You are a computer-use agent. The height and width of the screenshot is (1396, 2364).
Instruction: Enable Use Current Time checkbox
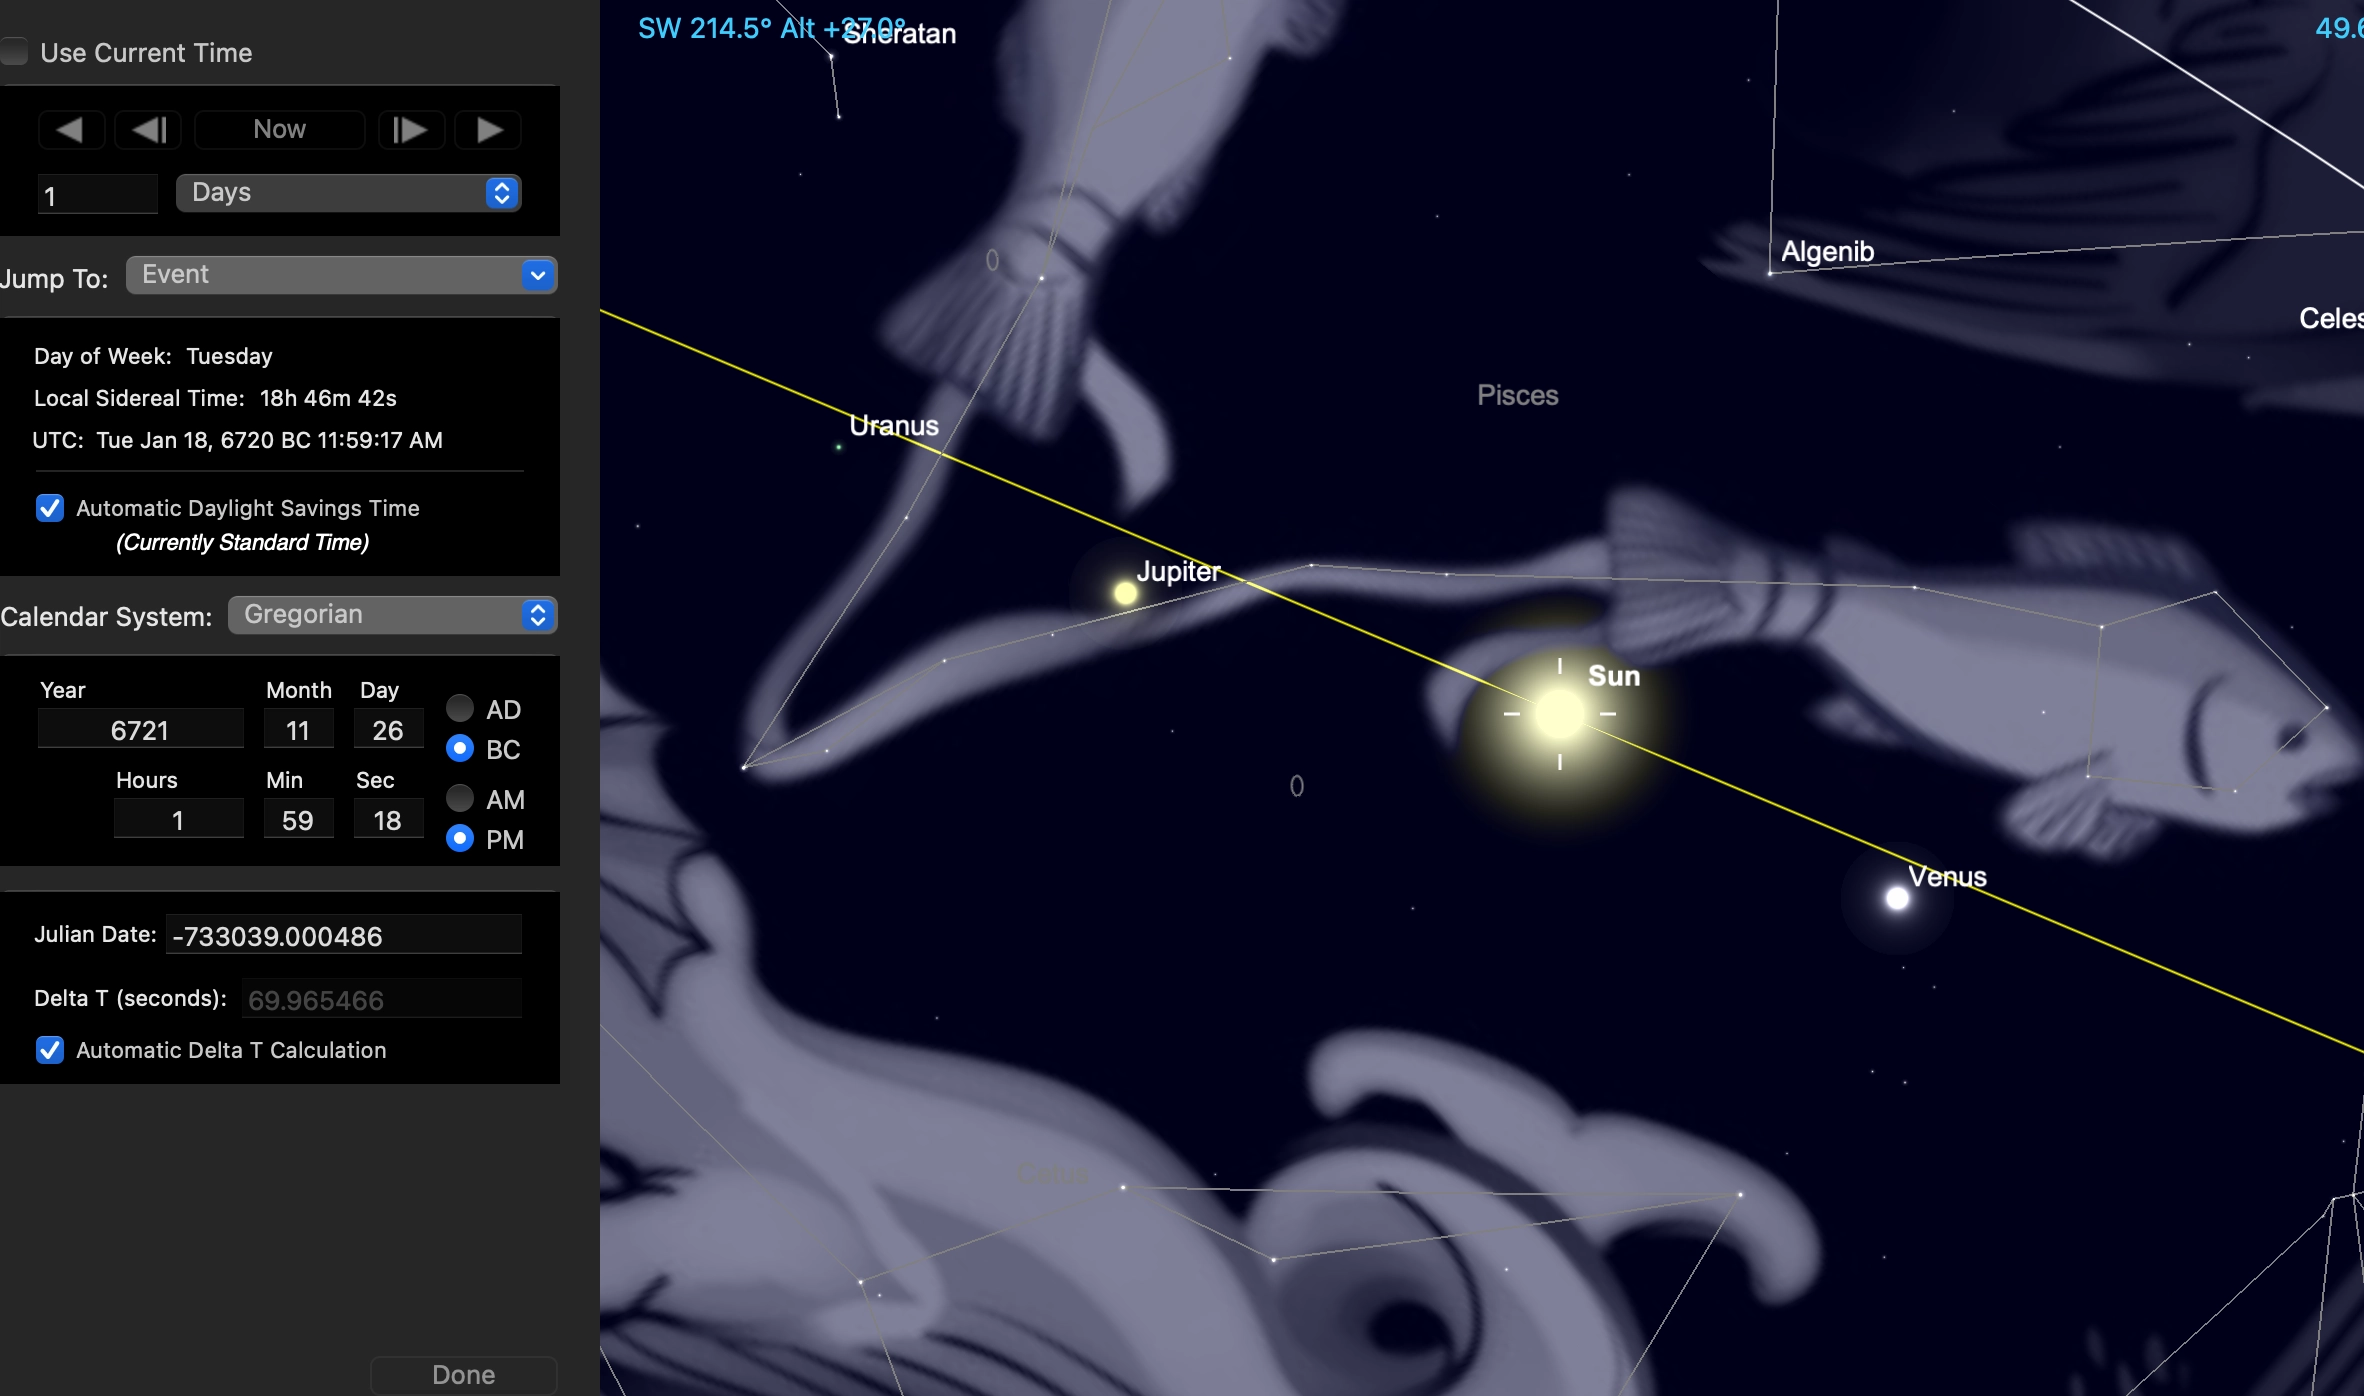coord(14,52)
